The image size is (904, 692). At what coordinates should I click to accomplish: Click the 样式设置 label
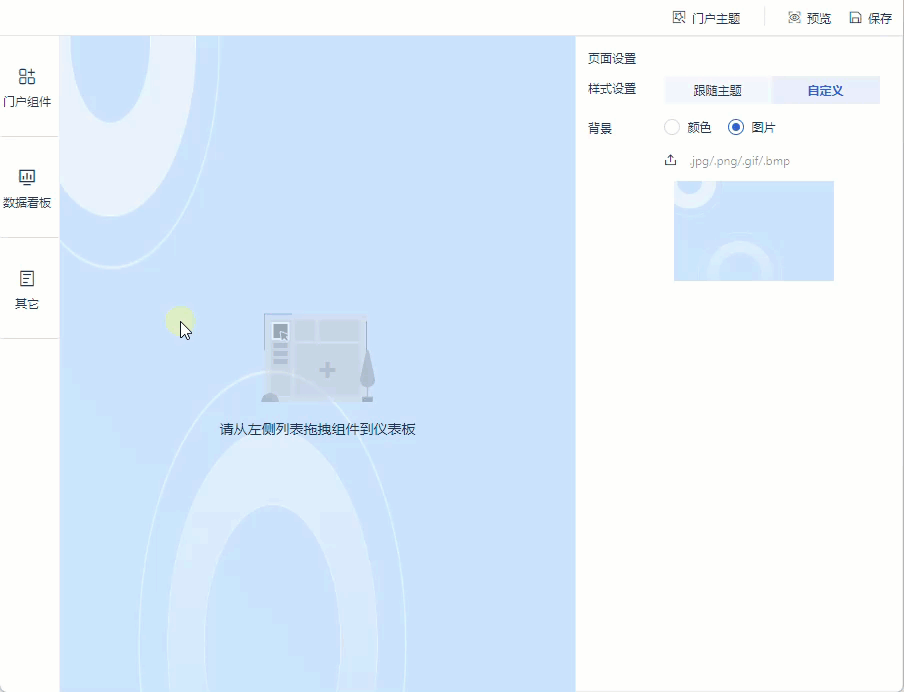pyautogui.click(x=612, y=89)
